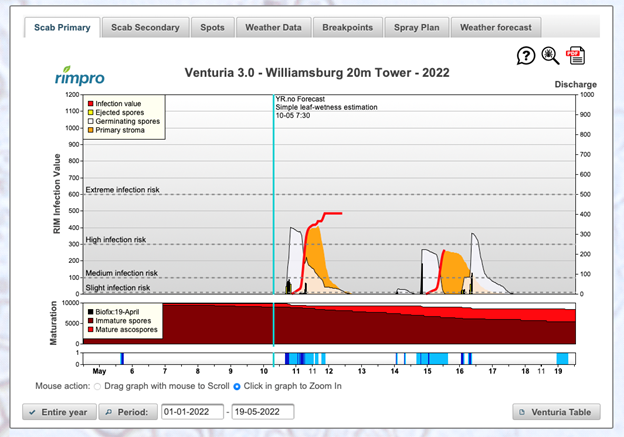Screen dimensions: 624x437
Task: Open the Spots tab
Action: tap(211, 27)
